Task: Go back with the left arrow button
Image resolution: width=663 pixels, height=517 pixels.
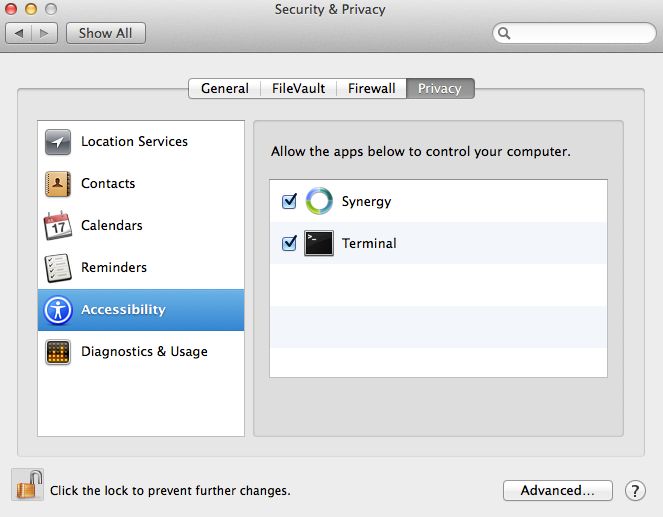Action: 19,33
